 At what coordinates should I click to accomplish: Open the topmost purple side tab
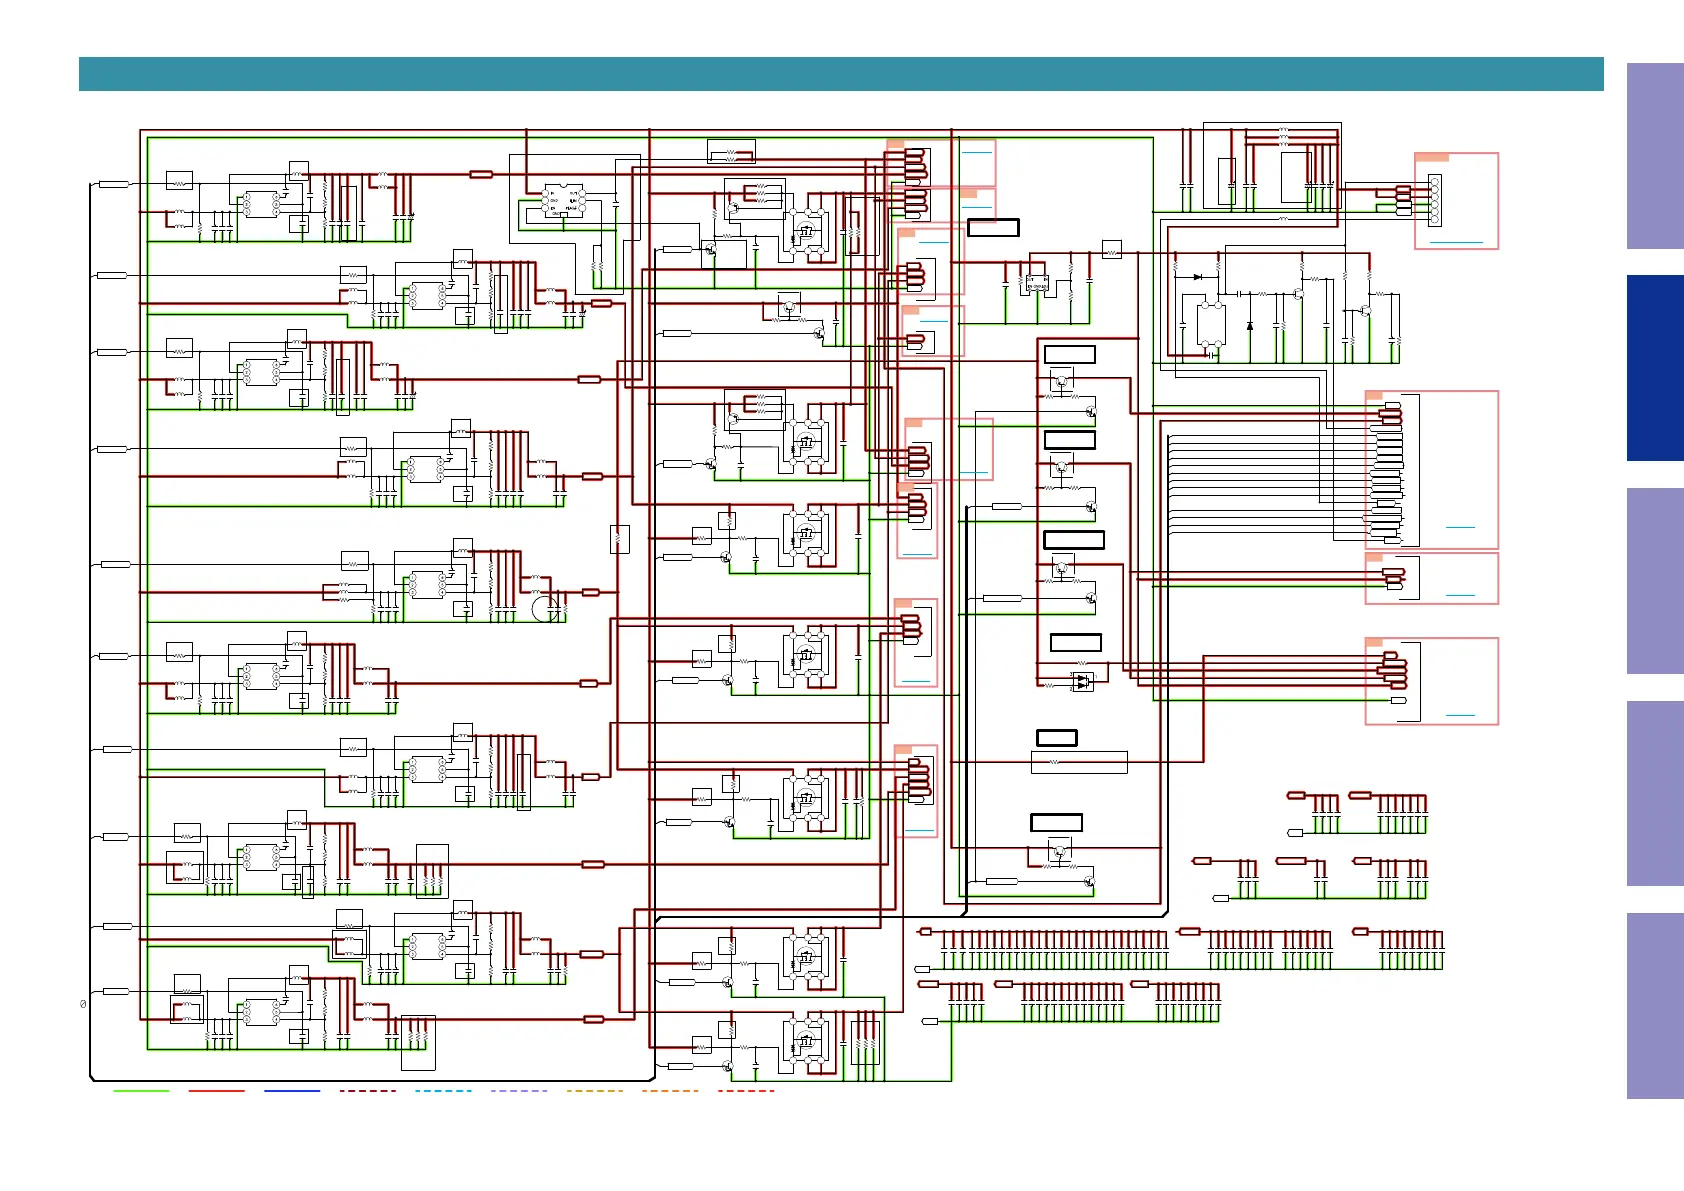(x=1655, y=156)
